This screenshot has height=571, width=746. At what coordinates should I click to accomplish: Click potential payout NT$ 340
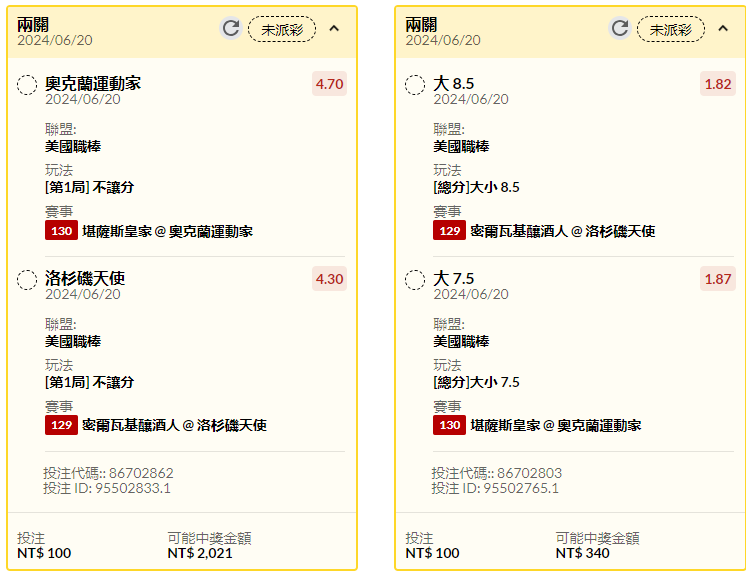pyautogui.click(x=582, y=553)
